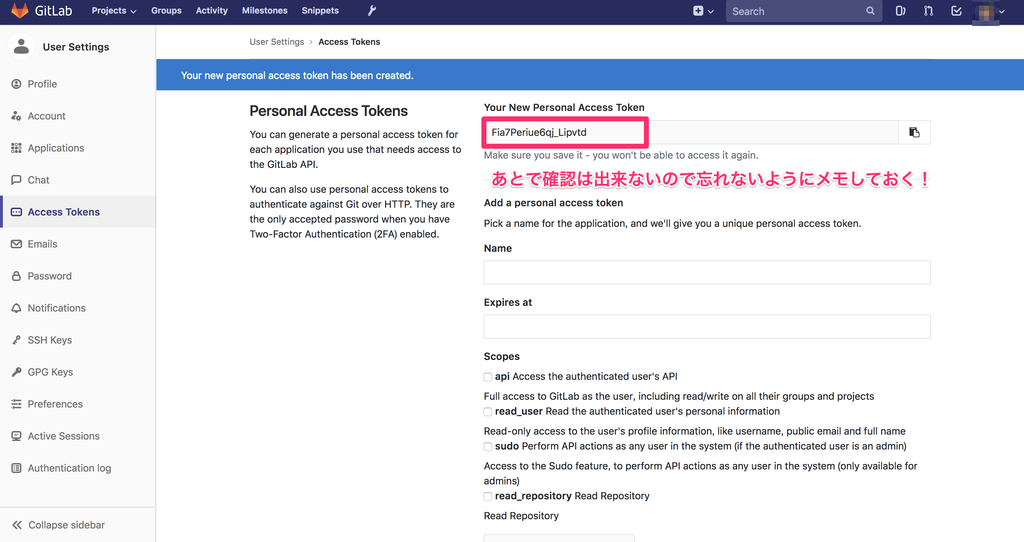Open the to-do checkmark icon in navbar
1024x542 pixels.
point(956,11)
